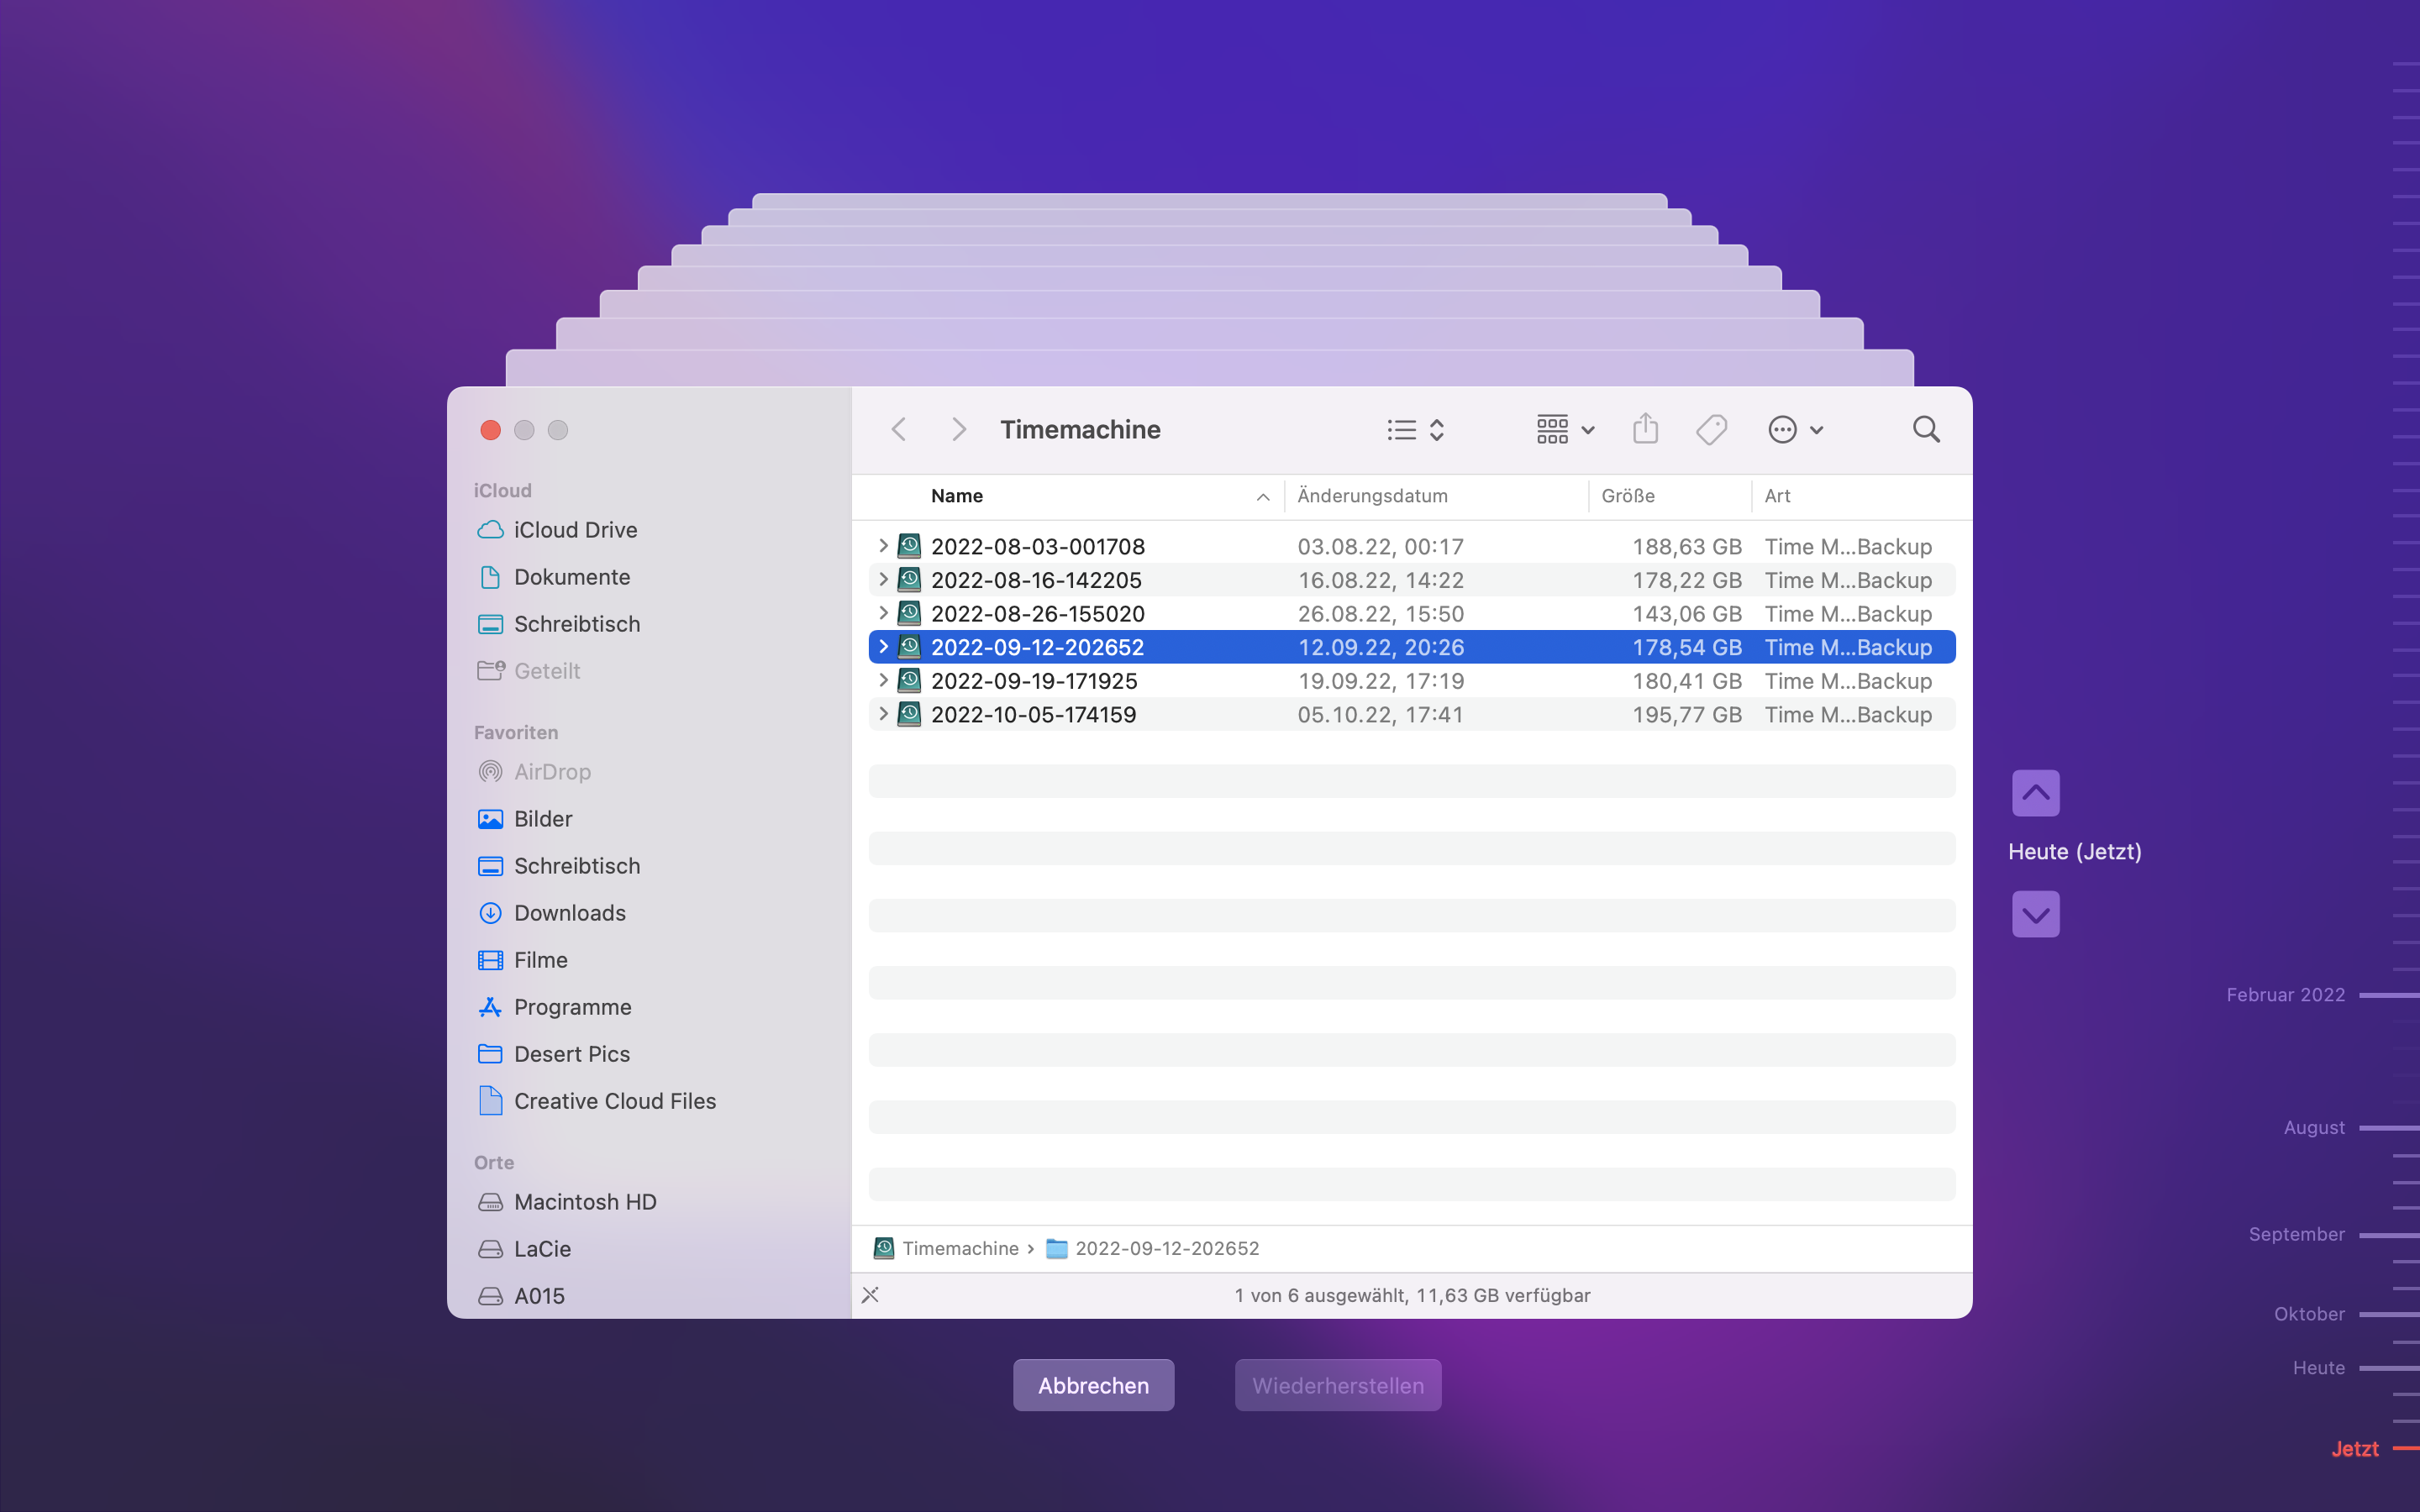2420x1512 pixels.
Task: Open the more actions ellipsis menu
Action: [x=1795, y=430]
